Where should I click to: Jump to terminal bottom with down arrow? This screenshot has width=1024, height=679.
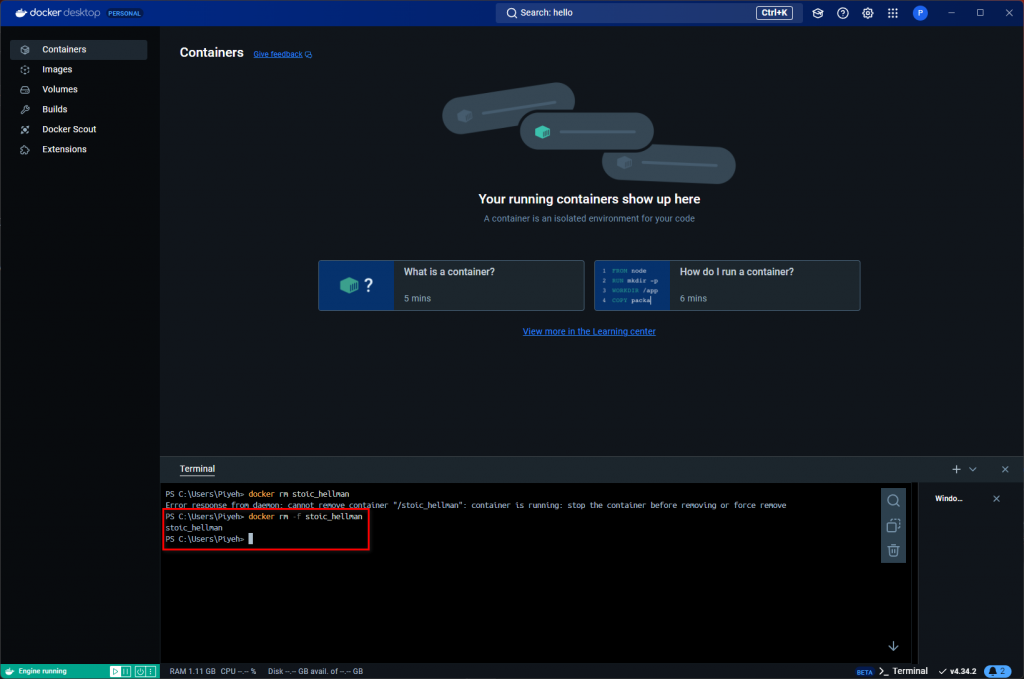(893, 646)
